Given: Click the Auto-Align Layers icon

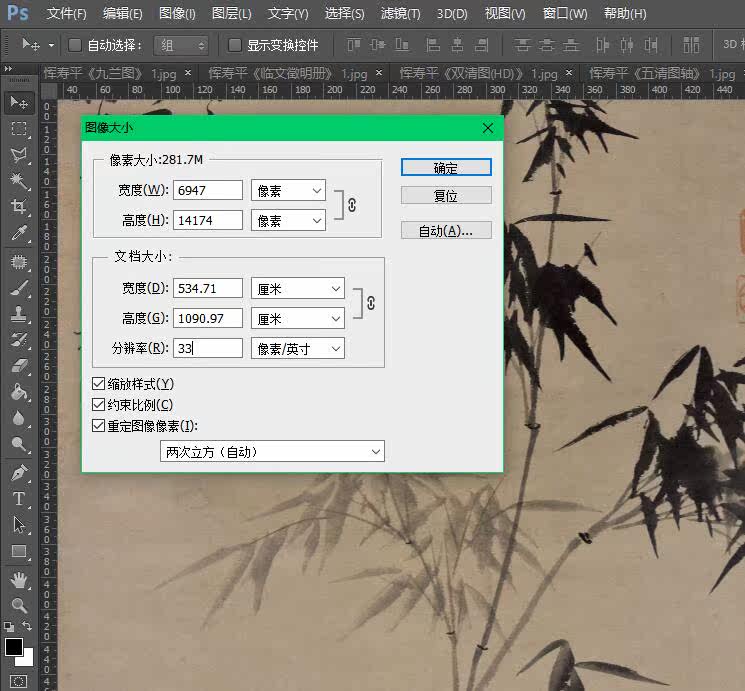Looking at the screenshot, I should click(x=691, y=45).
